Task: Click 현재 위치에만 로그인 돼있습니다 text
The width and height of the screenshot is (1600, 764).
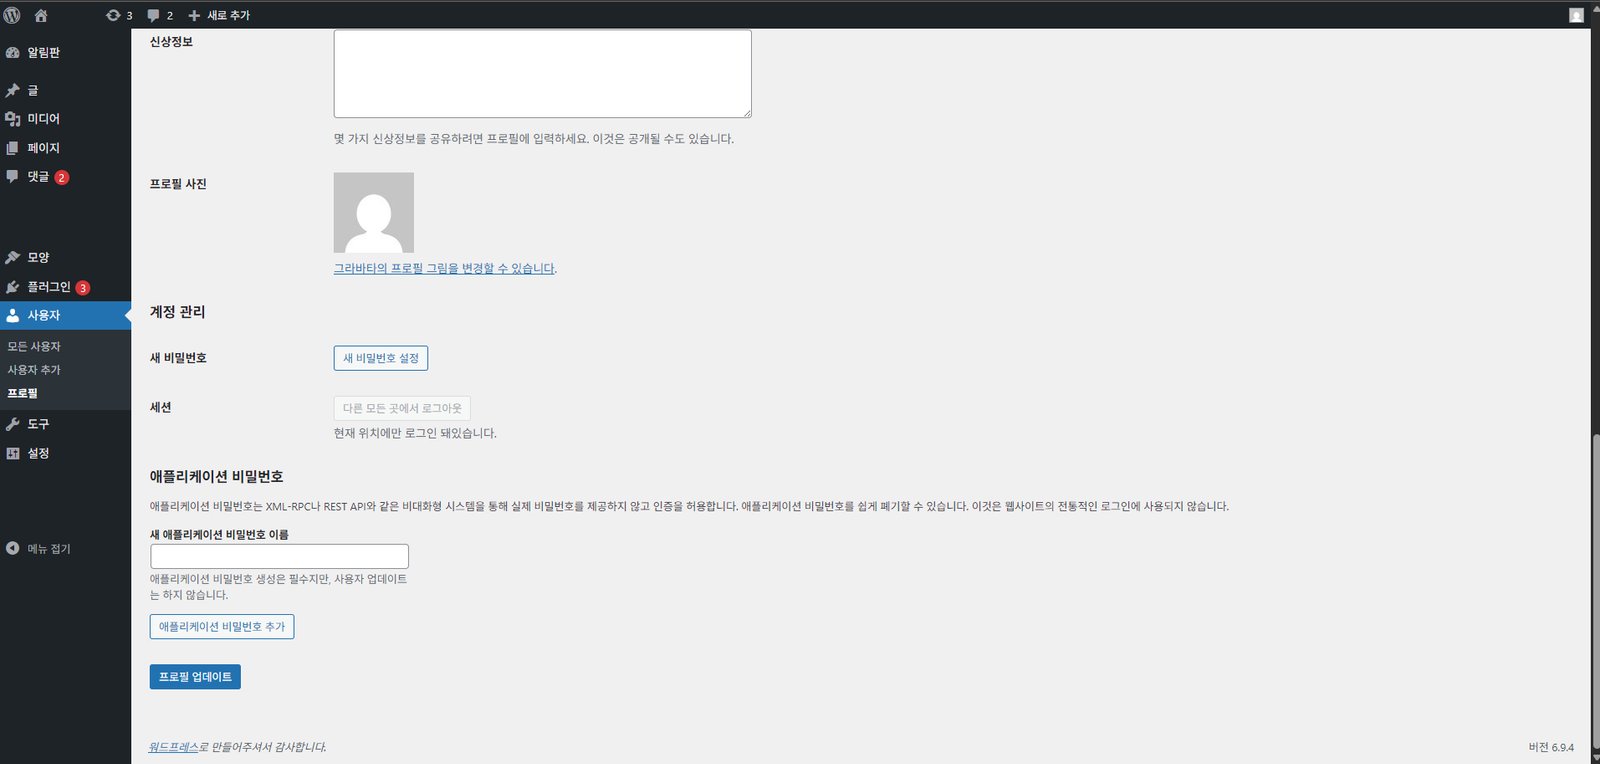Action: click(415, 433)
